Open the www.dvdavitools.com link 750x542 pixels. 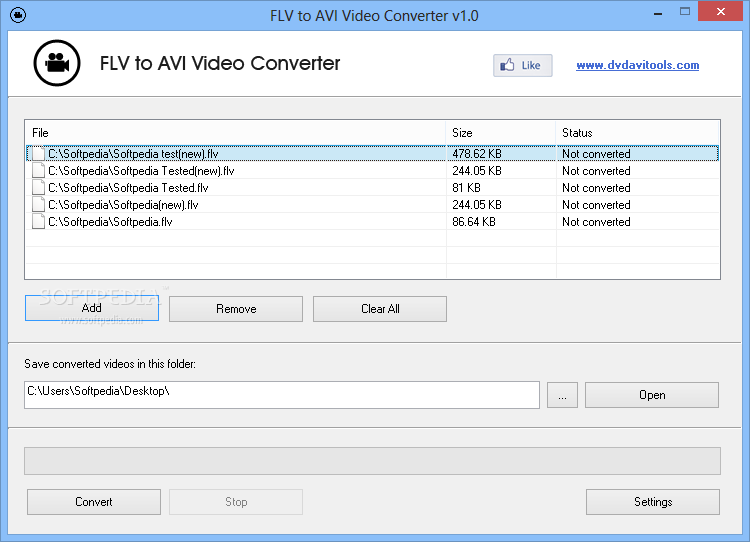[x=637, y=65]
